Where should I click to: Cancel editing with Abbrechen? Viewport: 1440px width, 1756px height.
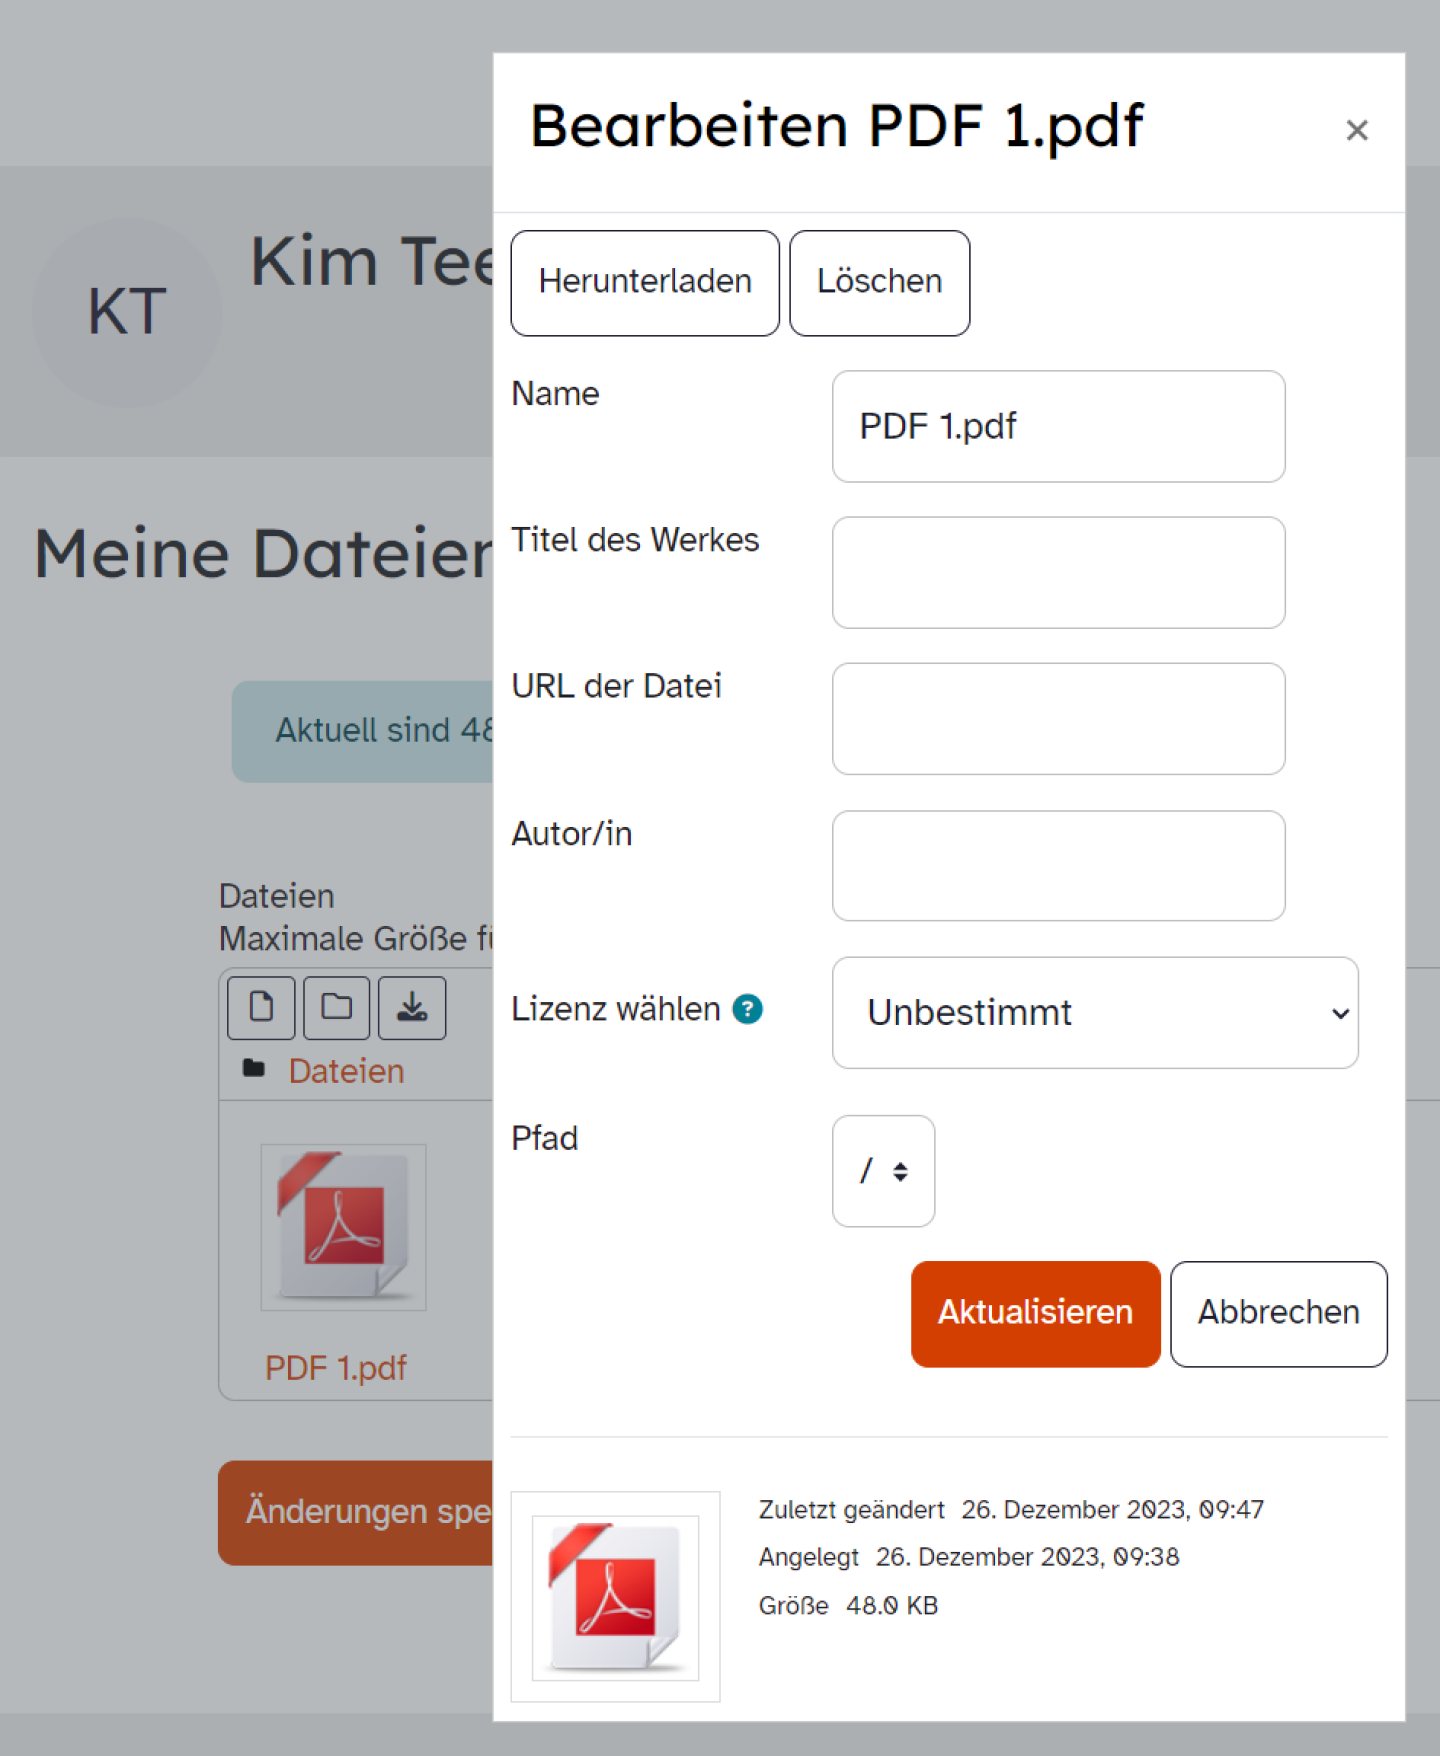[1278, 1313]
